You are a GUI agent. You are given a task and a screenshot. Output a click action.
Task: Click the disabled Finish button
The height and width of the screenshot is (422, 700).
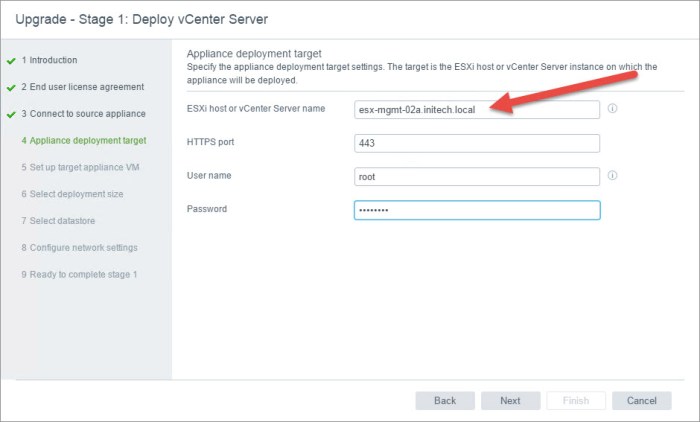tap(576, 401)
